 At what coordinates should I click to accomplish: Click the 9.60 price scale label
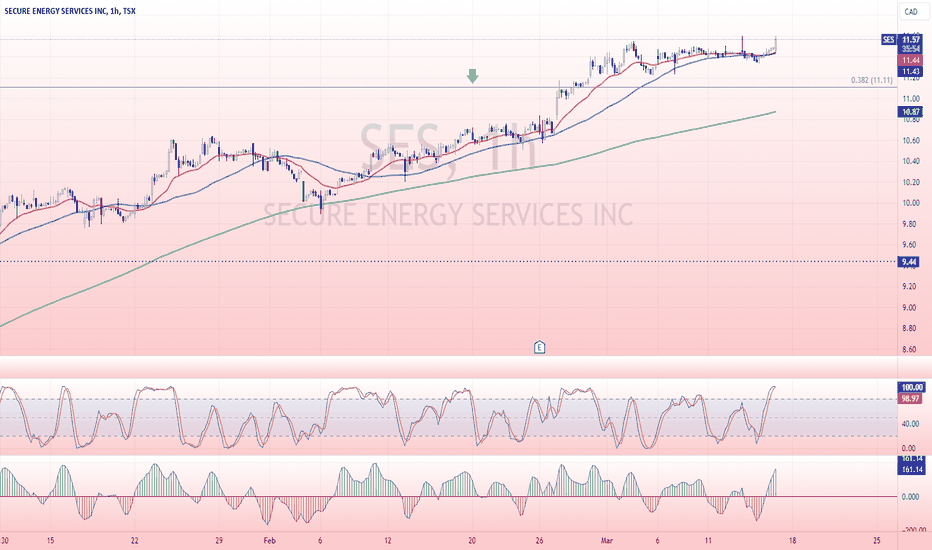coord(911,245)
